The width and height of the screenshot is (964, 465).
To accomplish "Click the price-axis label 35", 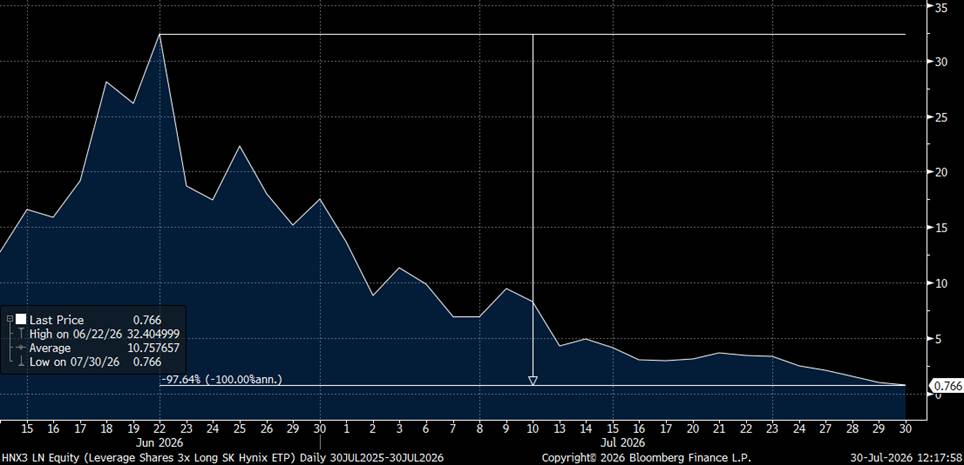I will (x=941, y=7).
